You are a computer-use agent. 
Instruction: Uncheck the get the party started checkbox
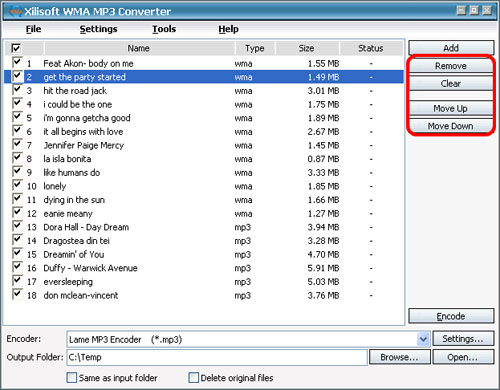pos(17,76)
